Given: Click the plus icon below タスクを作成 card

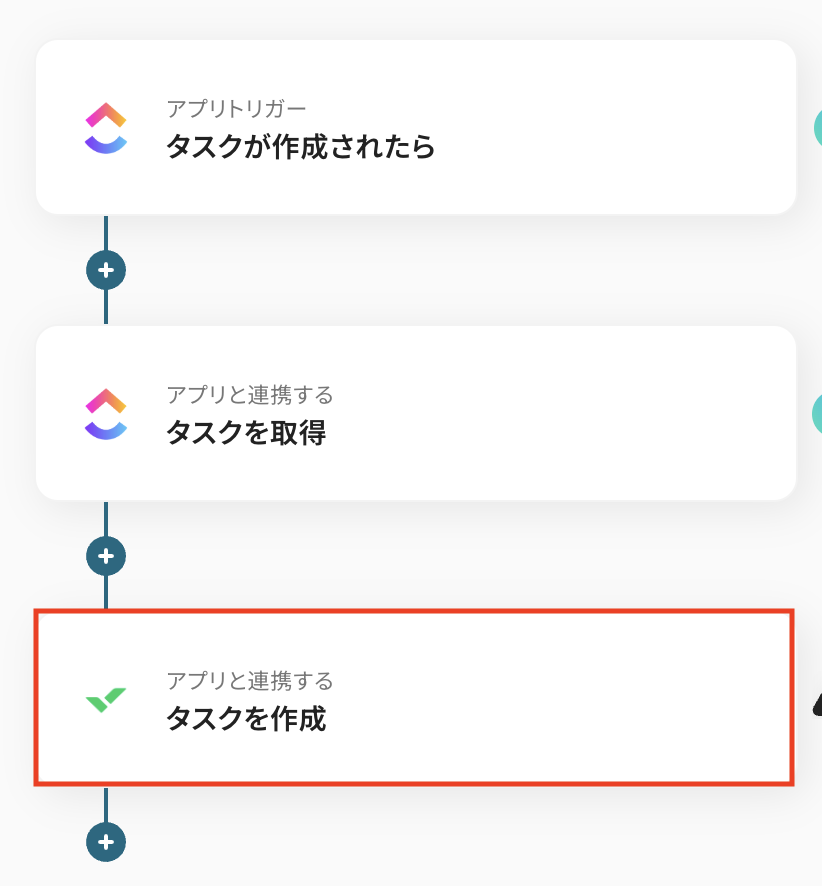Looking at the screenshot, I should tap(106, 841).
